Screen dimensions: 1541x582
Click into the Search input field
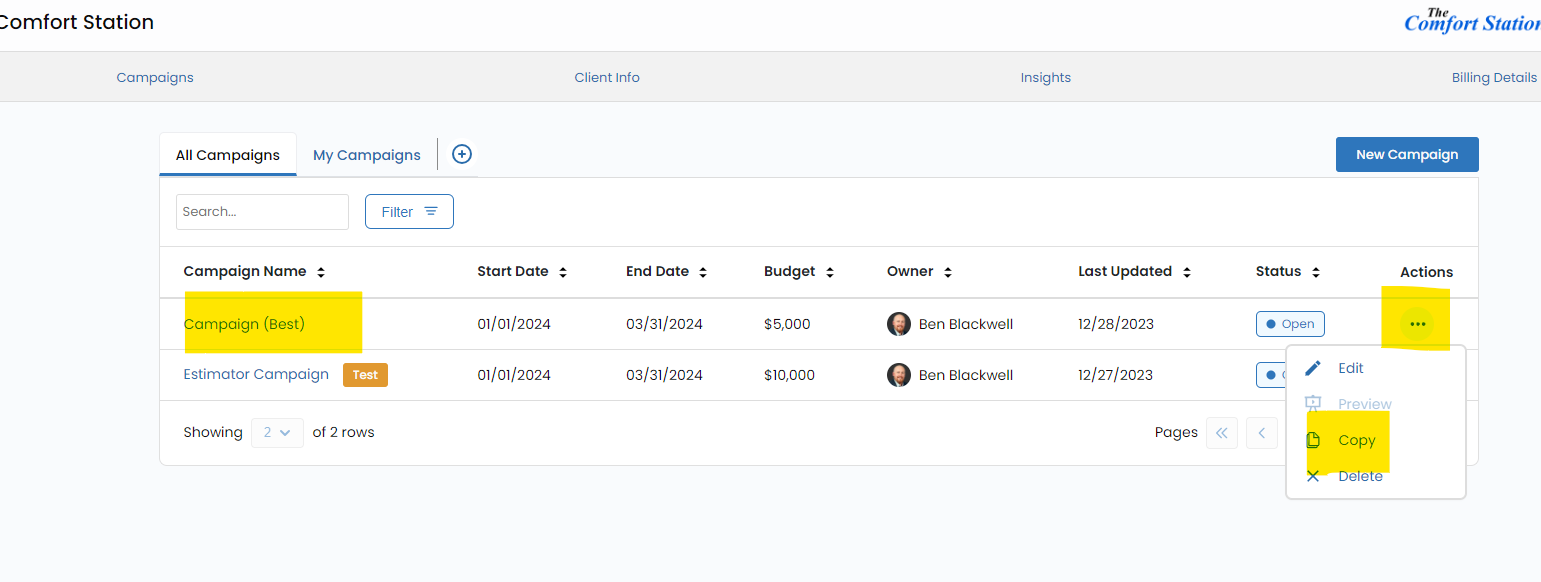(x=262, y=212)
